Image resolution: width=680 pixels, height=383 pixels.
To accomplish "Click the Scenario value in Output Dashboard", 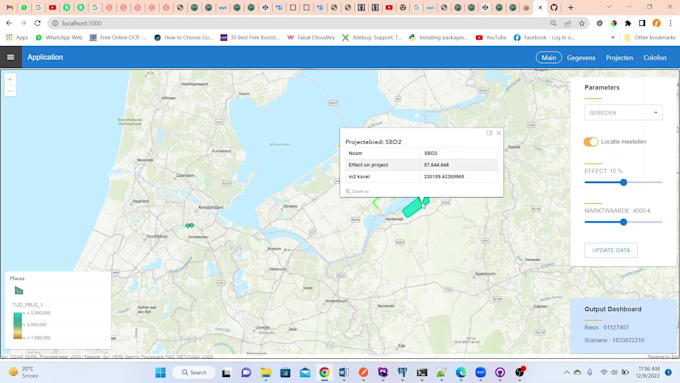I will 628,340.
